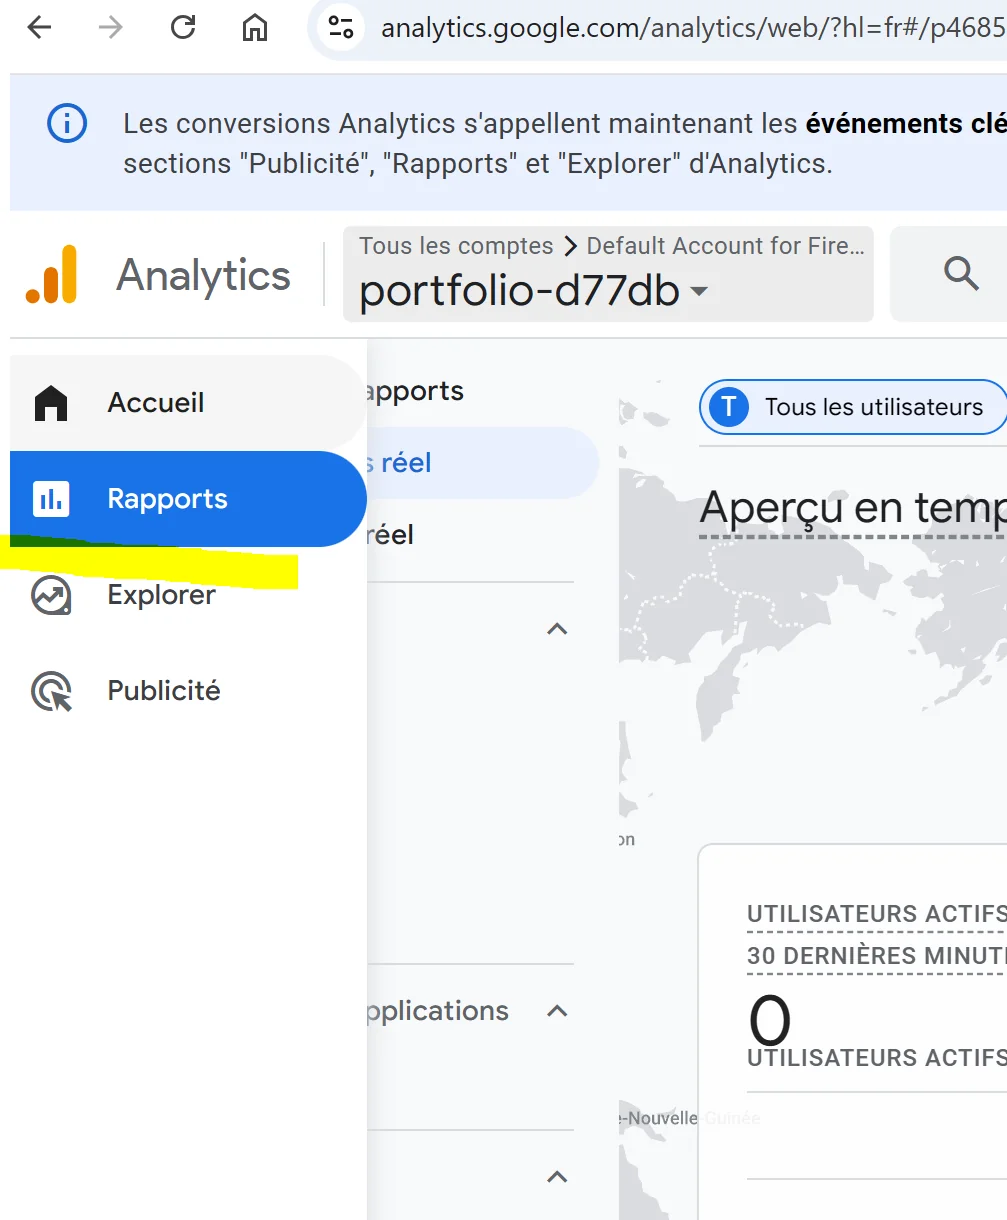
Task: Open the browser home page icon
Action: [x=255, y=27]
